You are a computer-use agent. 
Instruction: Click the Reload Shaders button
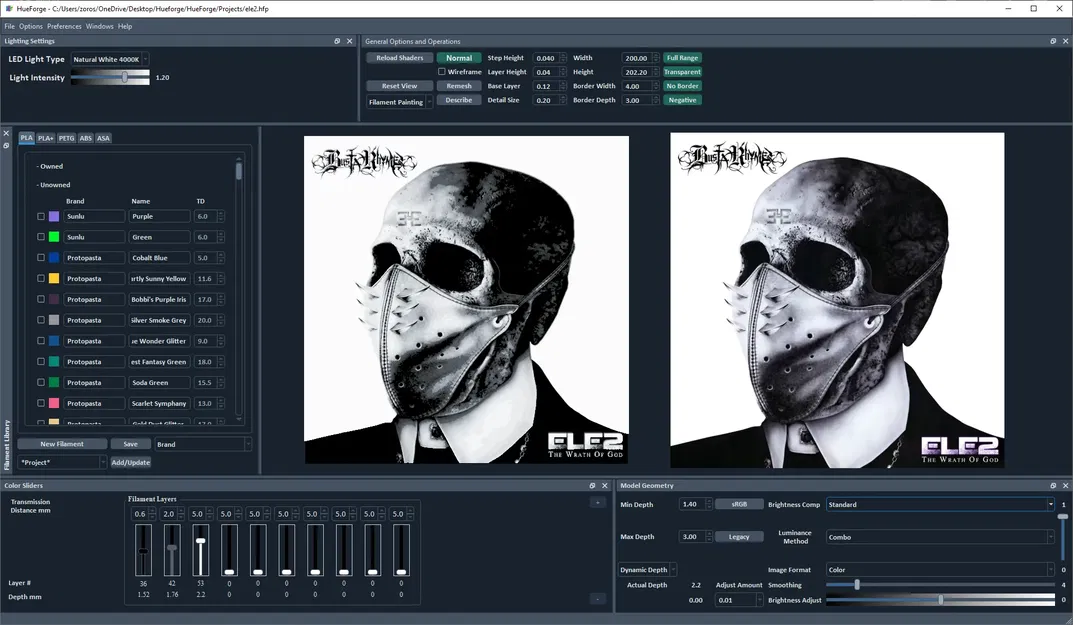click(x=399, y=57)
